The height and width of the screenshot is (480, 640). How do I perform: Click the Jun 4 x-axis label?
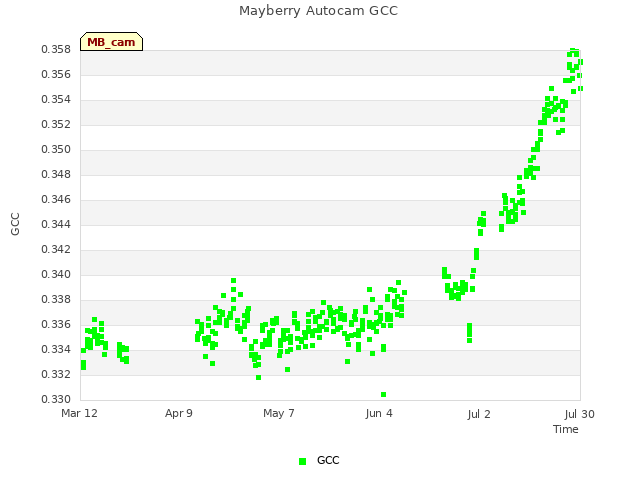tap(379, 413)
